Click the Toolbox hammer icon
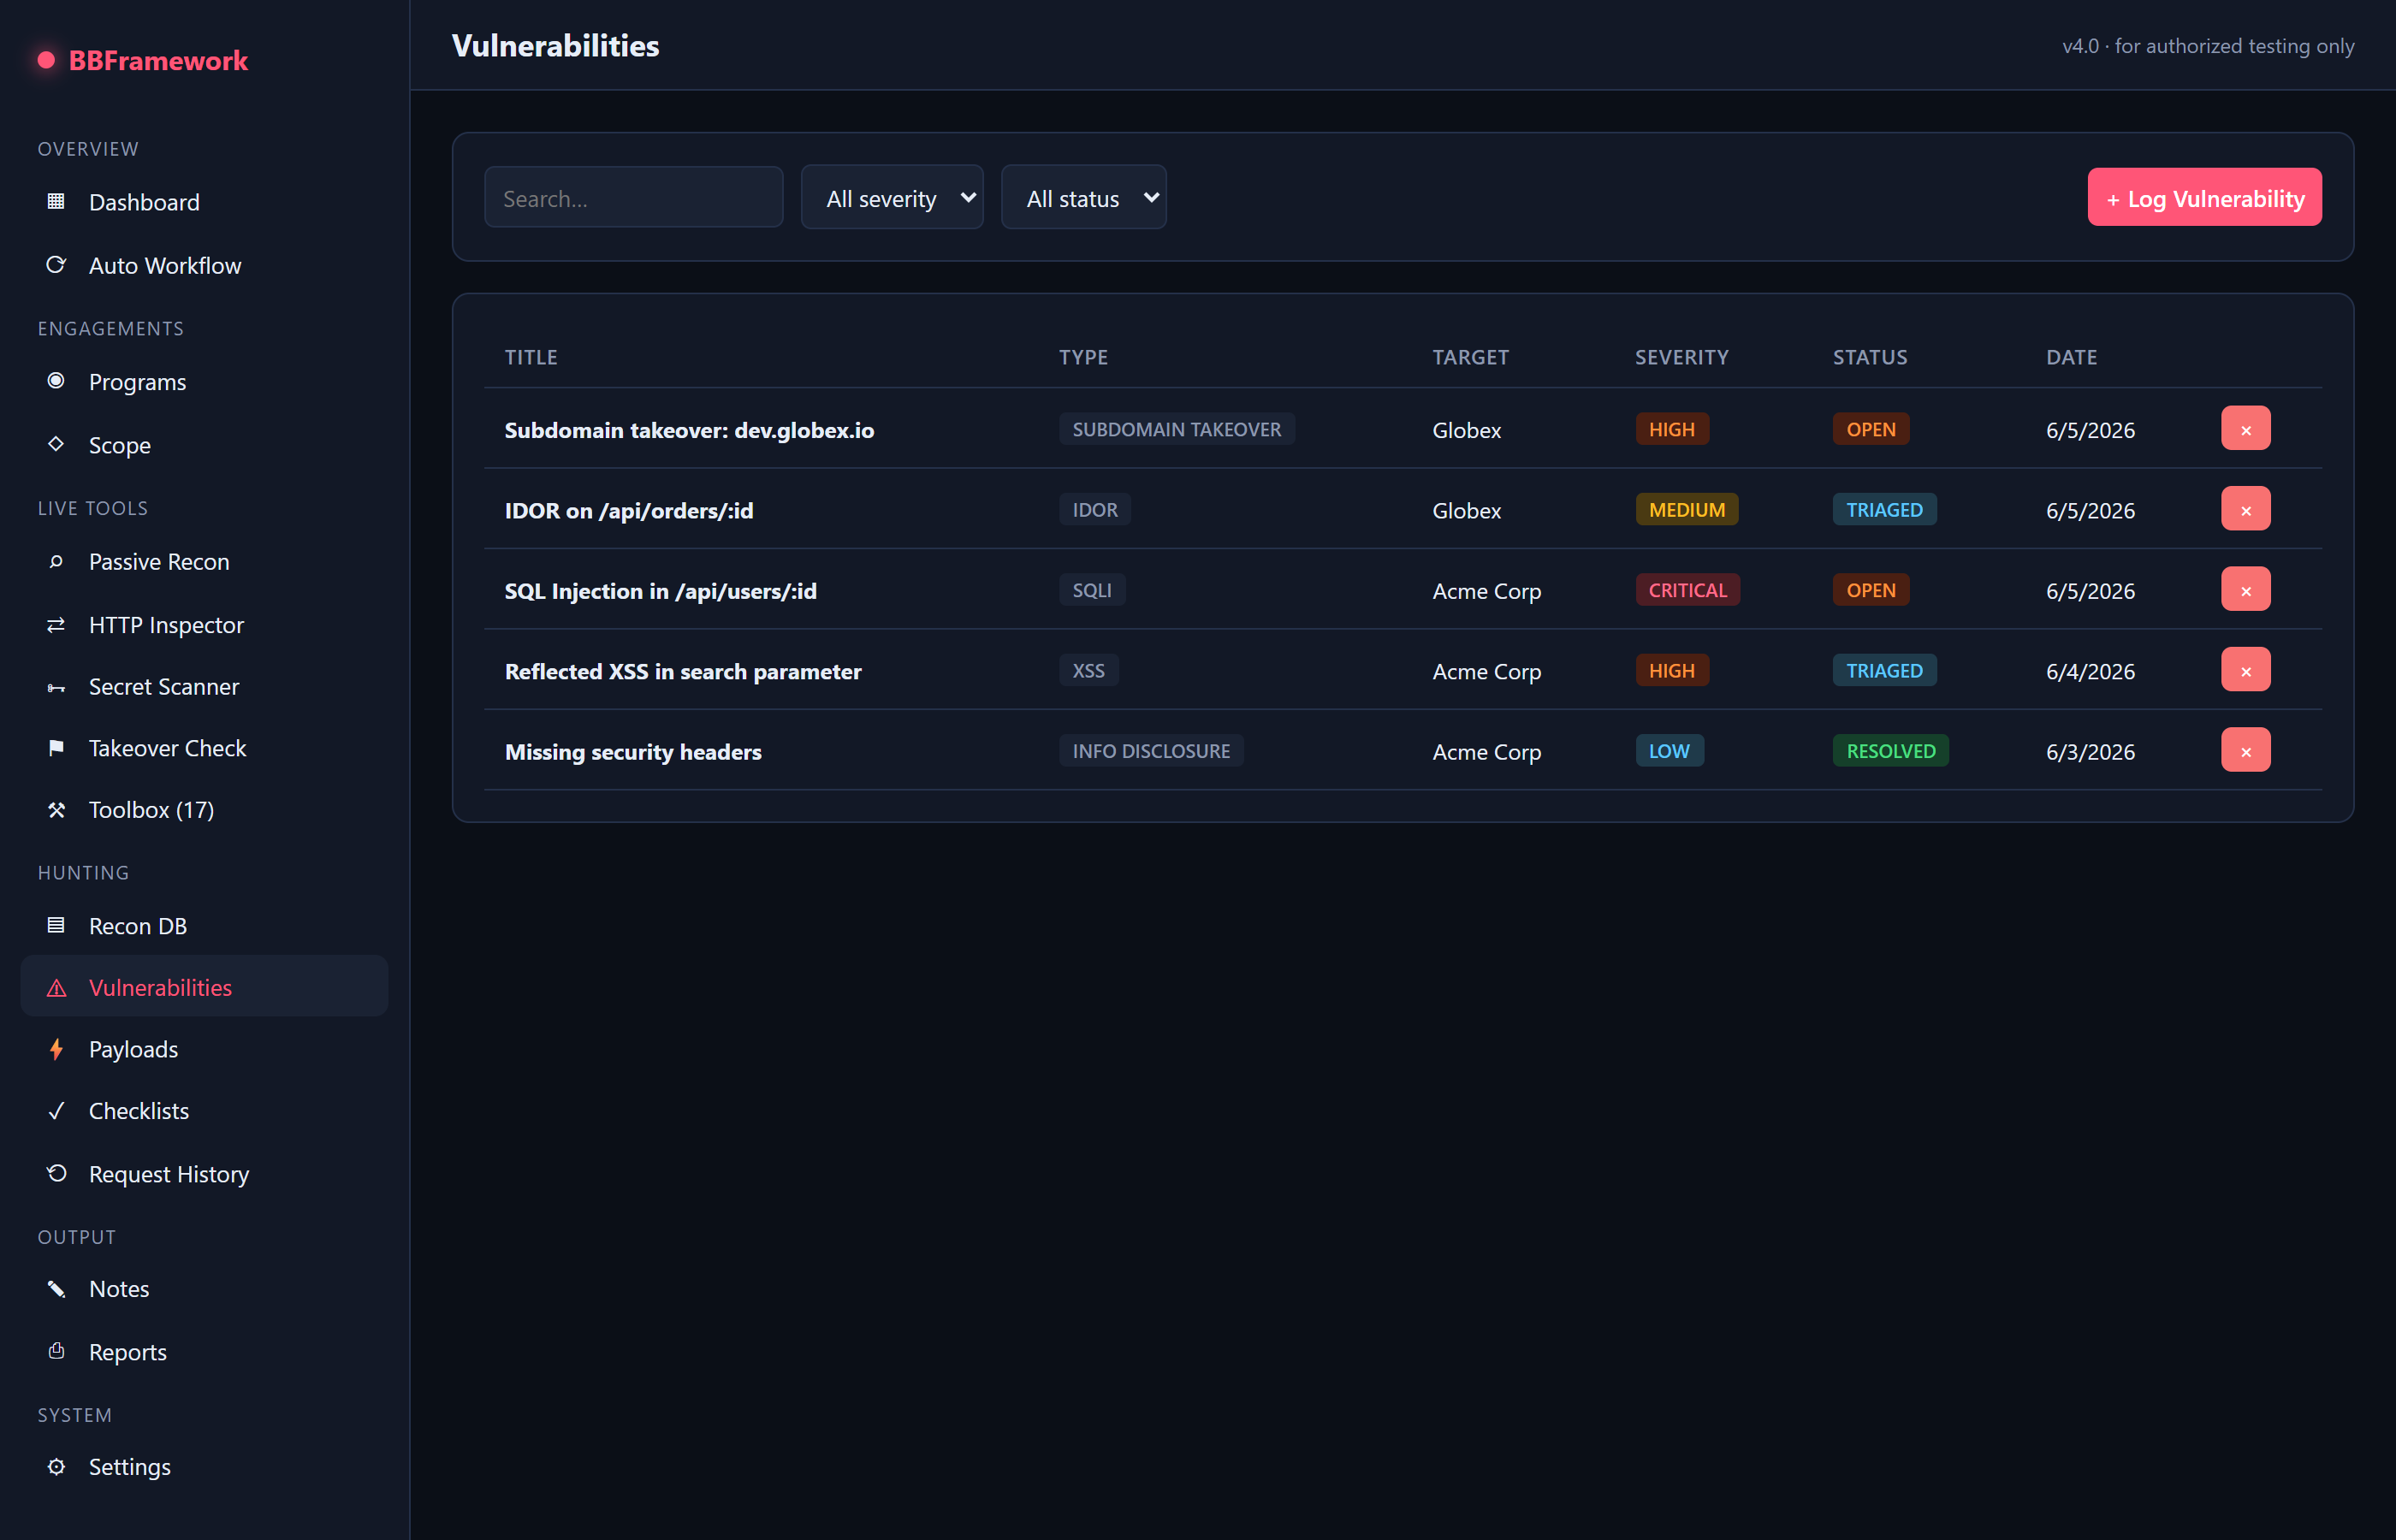Screen dimensions: 2396x1540 pyautogui.click(x=56, y=810)
